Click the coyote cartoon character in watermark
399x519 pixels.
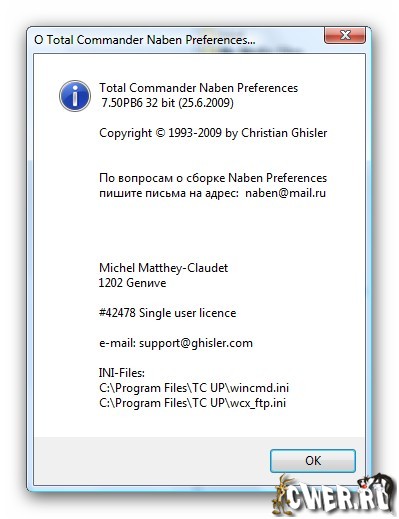[x=281, y=496]
